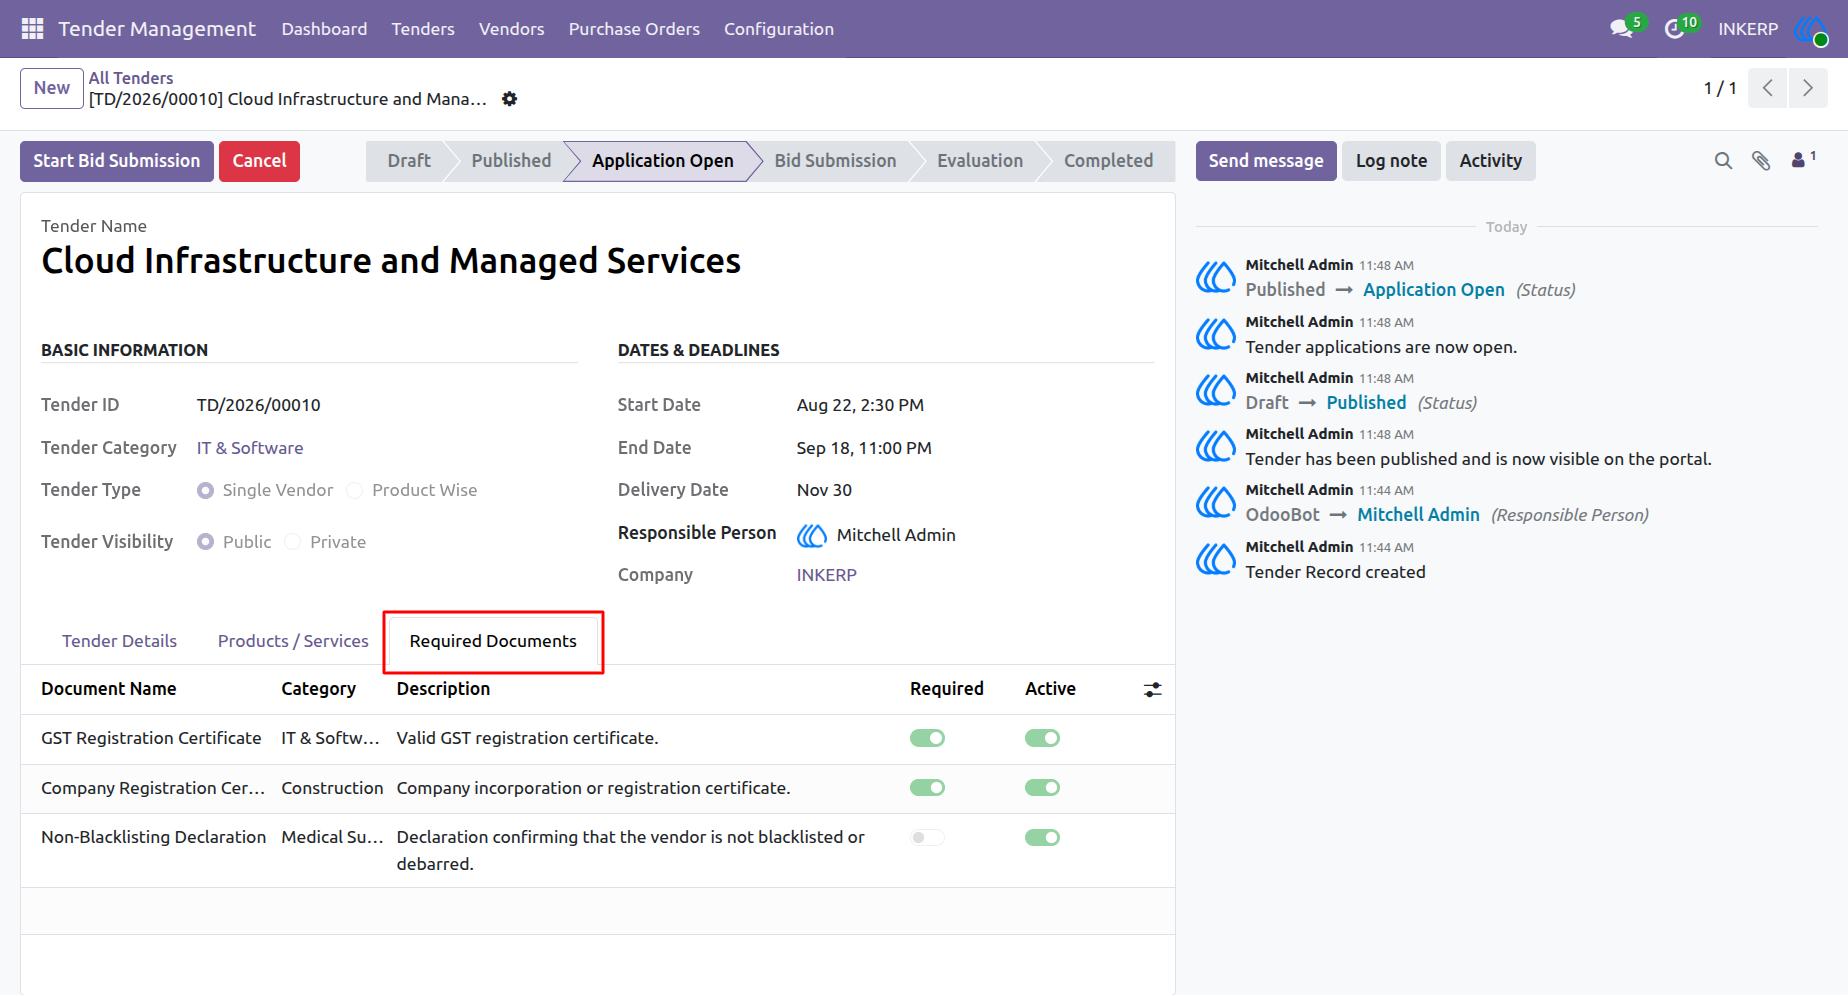Open attachments via the paperclip icon

click(1761, 161)
